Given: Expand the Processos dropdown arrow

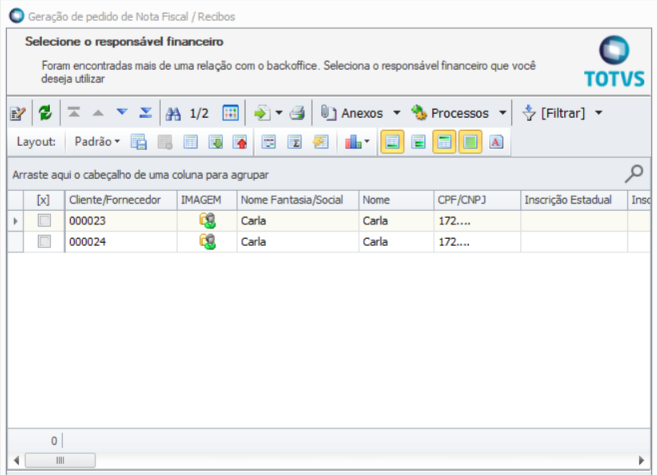Looking at the screenshot, I should [503, 113].
